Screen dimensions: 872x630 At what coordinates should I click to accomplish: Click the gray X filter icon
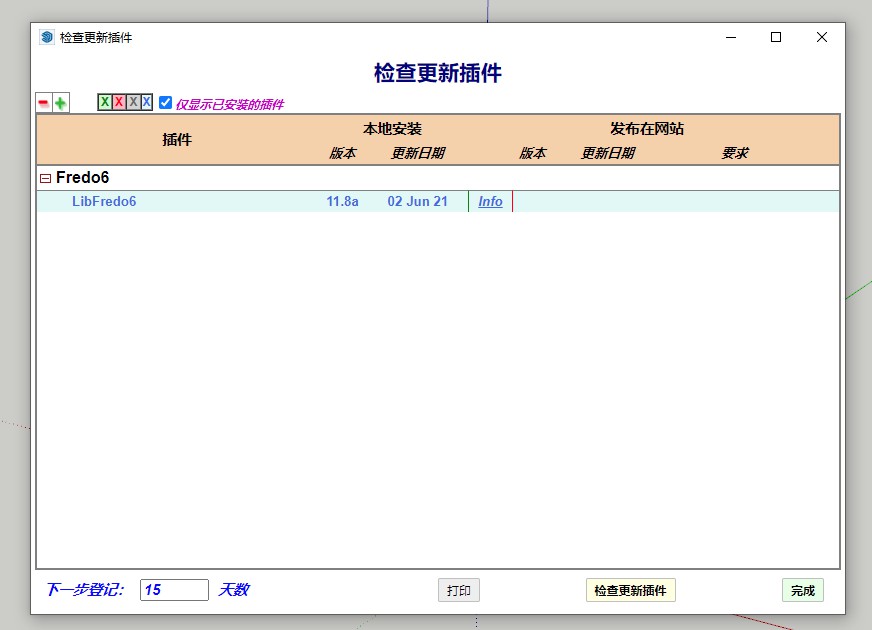click(133, 102)
